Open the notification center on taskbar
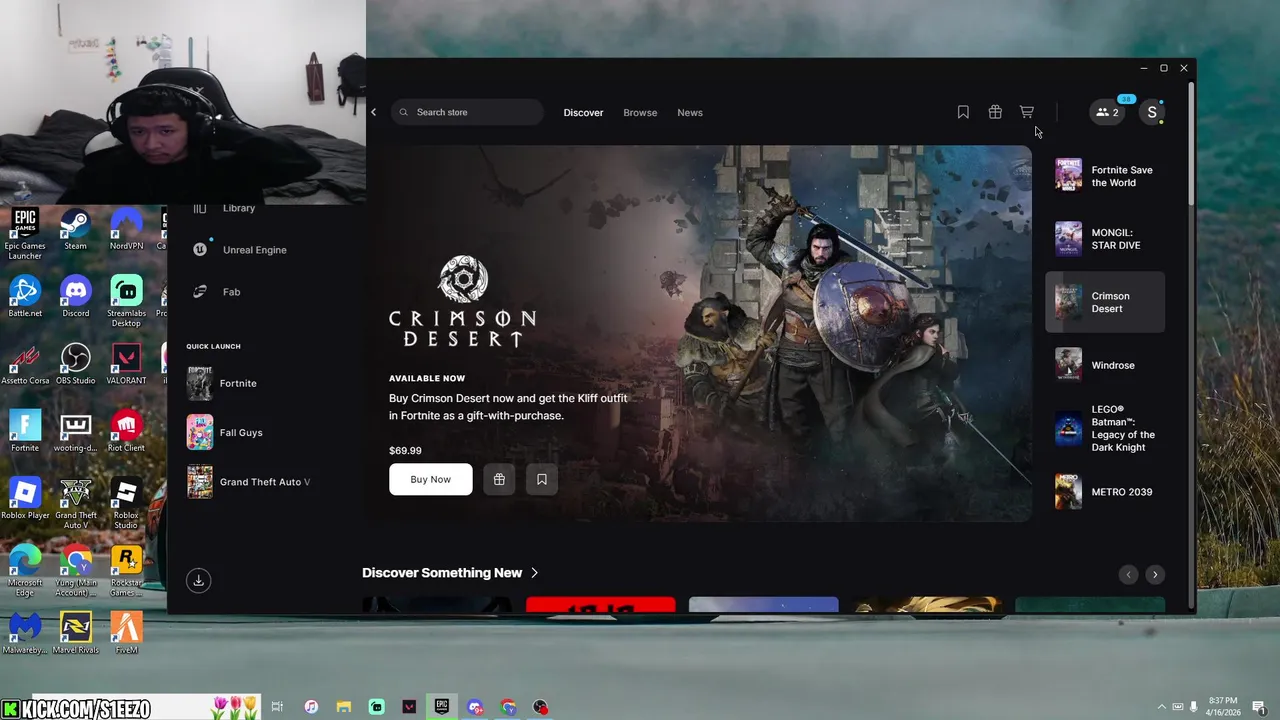 pos(1259,707)
